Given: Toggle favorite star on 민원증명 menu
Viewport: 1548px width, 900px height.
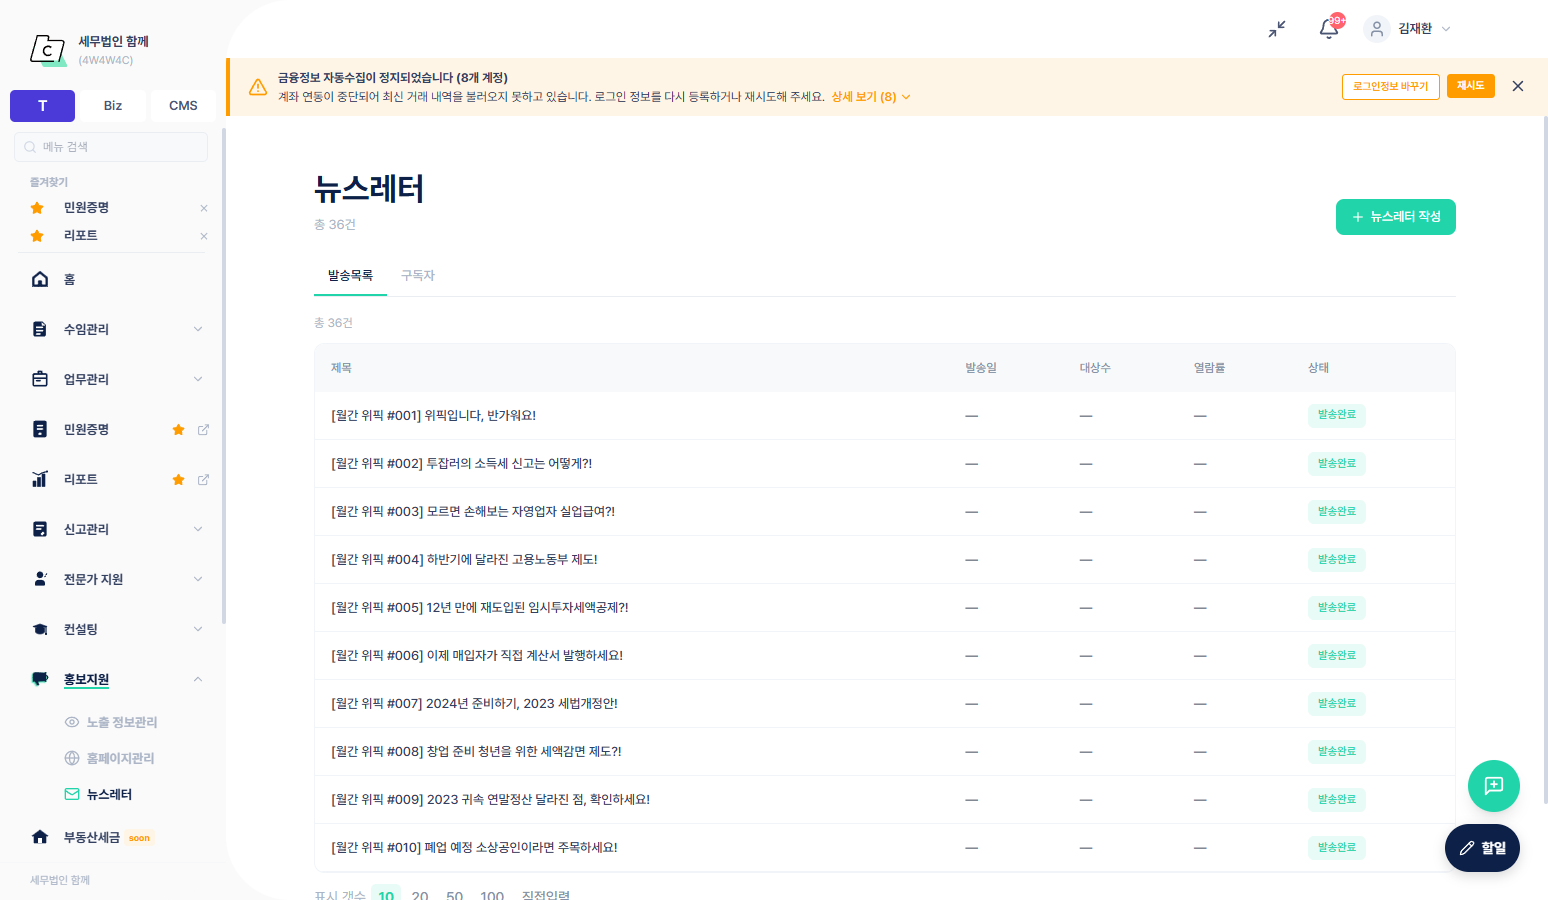Looking at the screenshot, I should click(178, 429).
